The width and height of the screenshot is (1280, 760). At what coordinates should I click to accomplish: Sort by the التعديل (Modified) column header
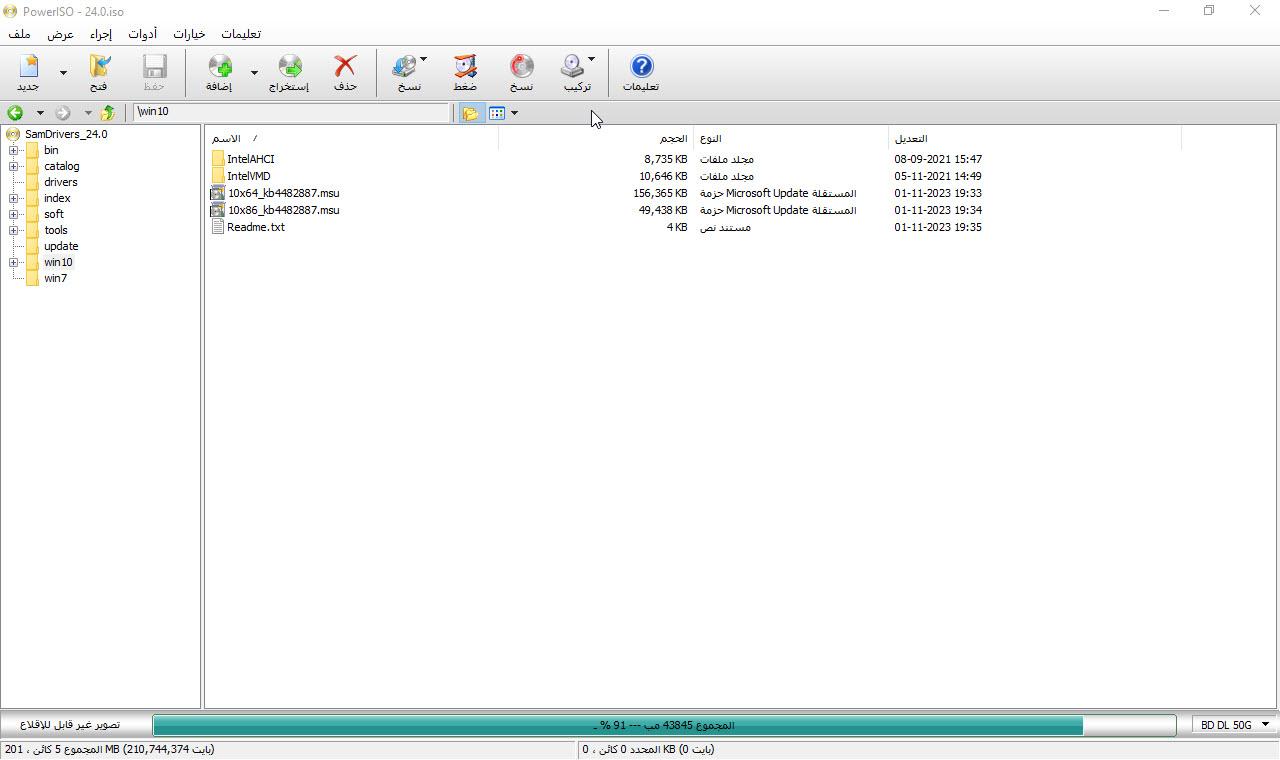click(x=1034, y=138)
